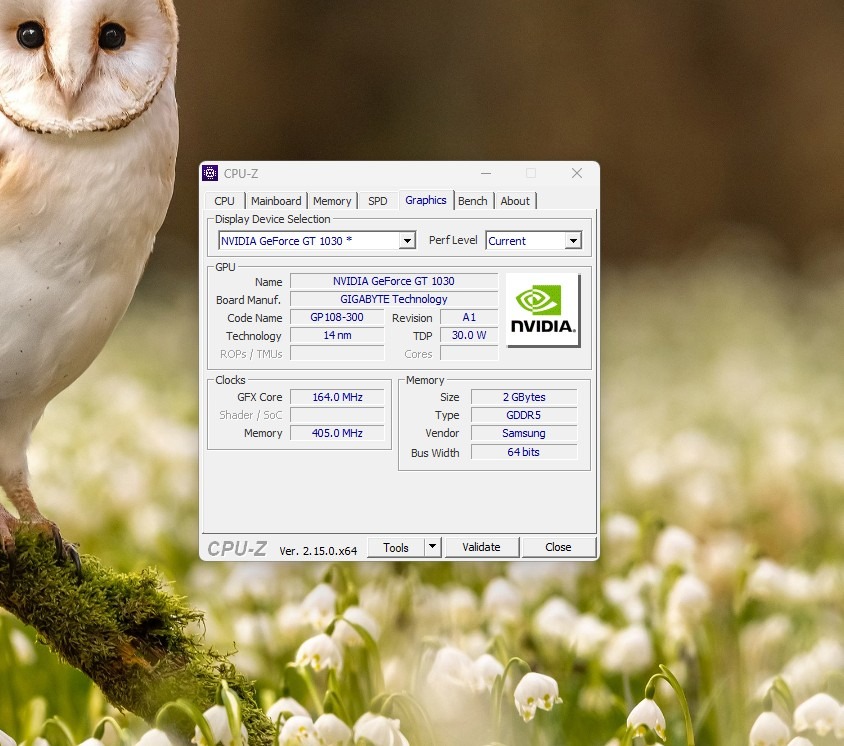Close the CPU-Z window with X

pos(577,173)
